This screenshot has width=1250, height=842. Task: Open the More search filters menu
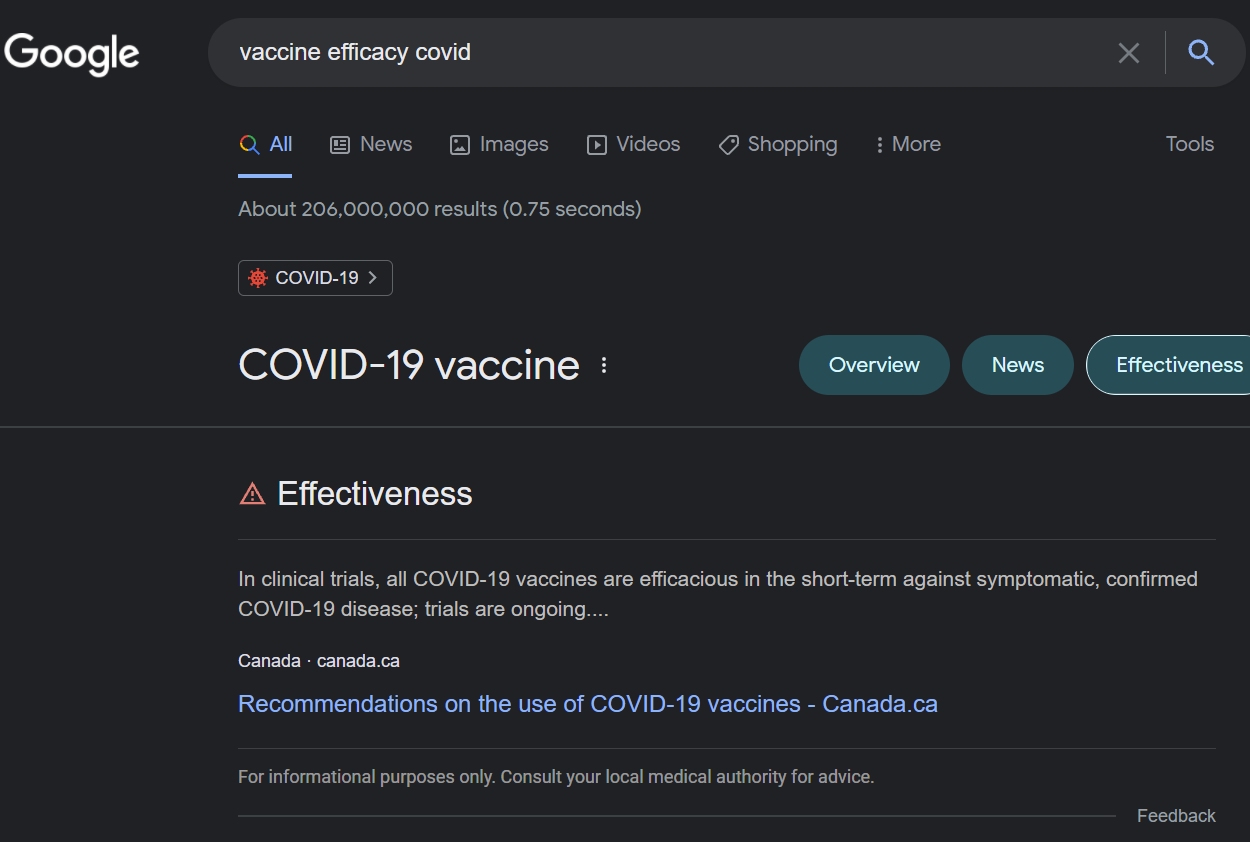point(908,144)
